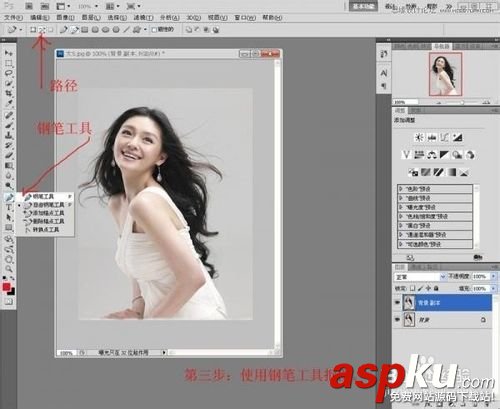Choose Invert adjustment icon

(x=413, y=172)
